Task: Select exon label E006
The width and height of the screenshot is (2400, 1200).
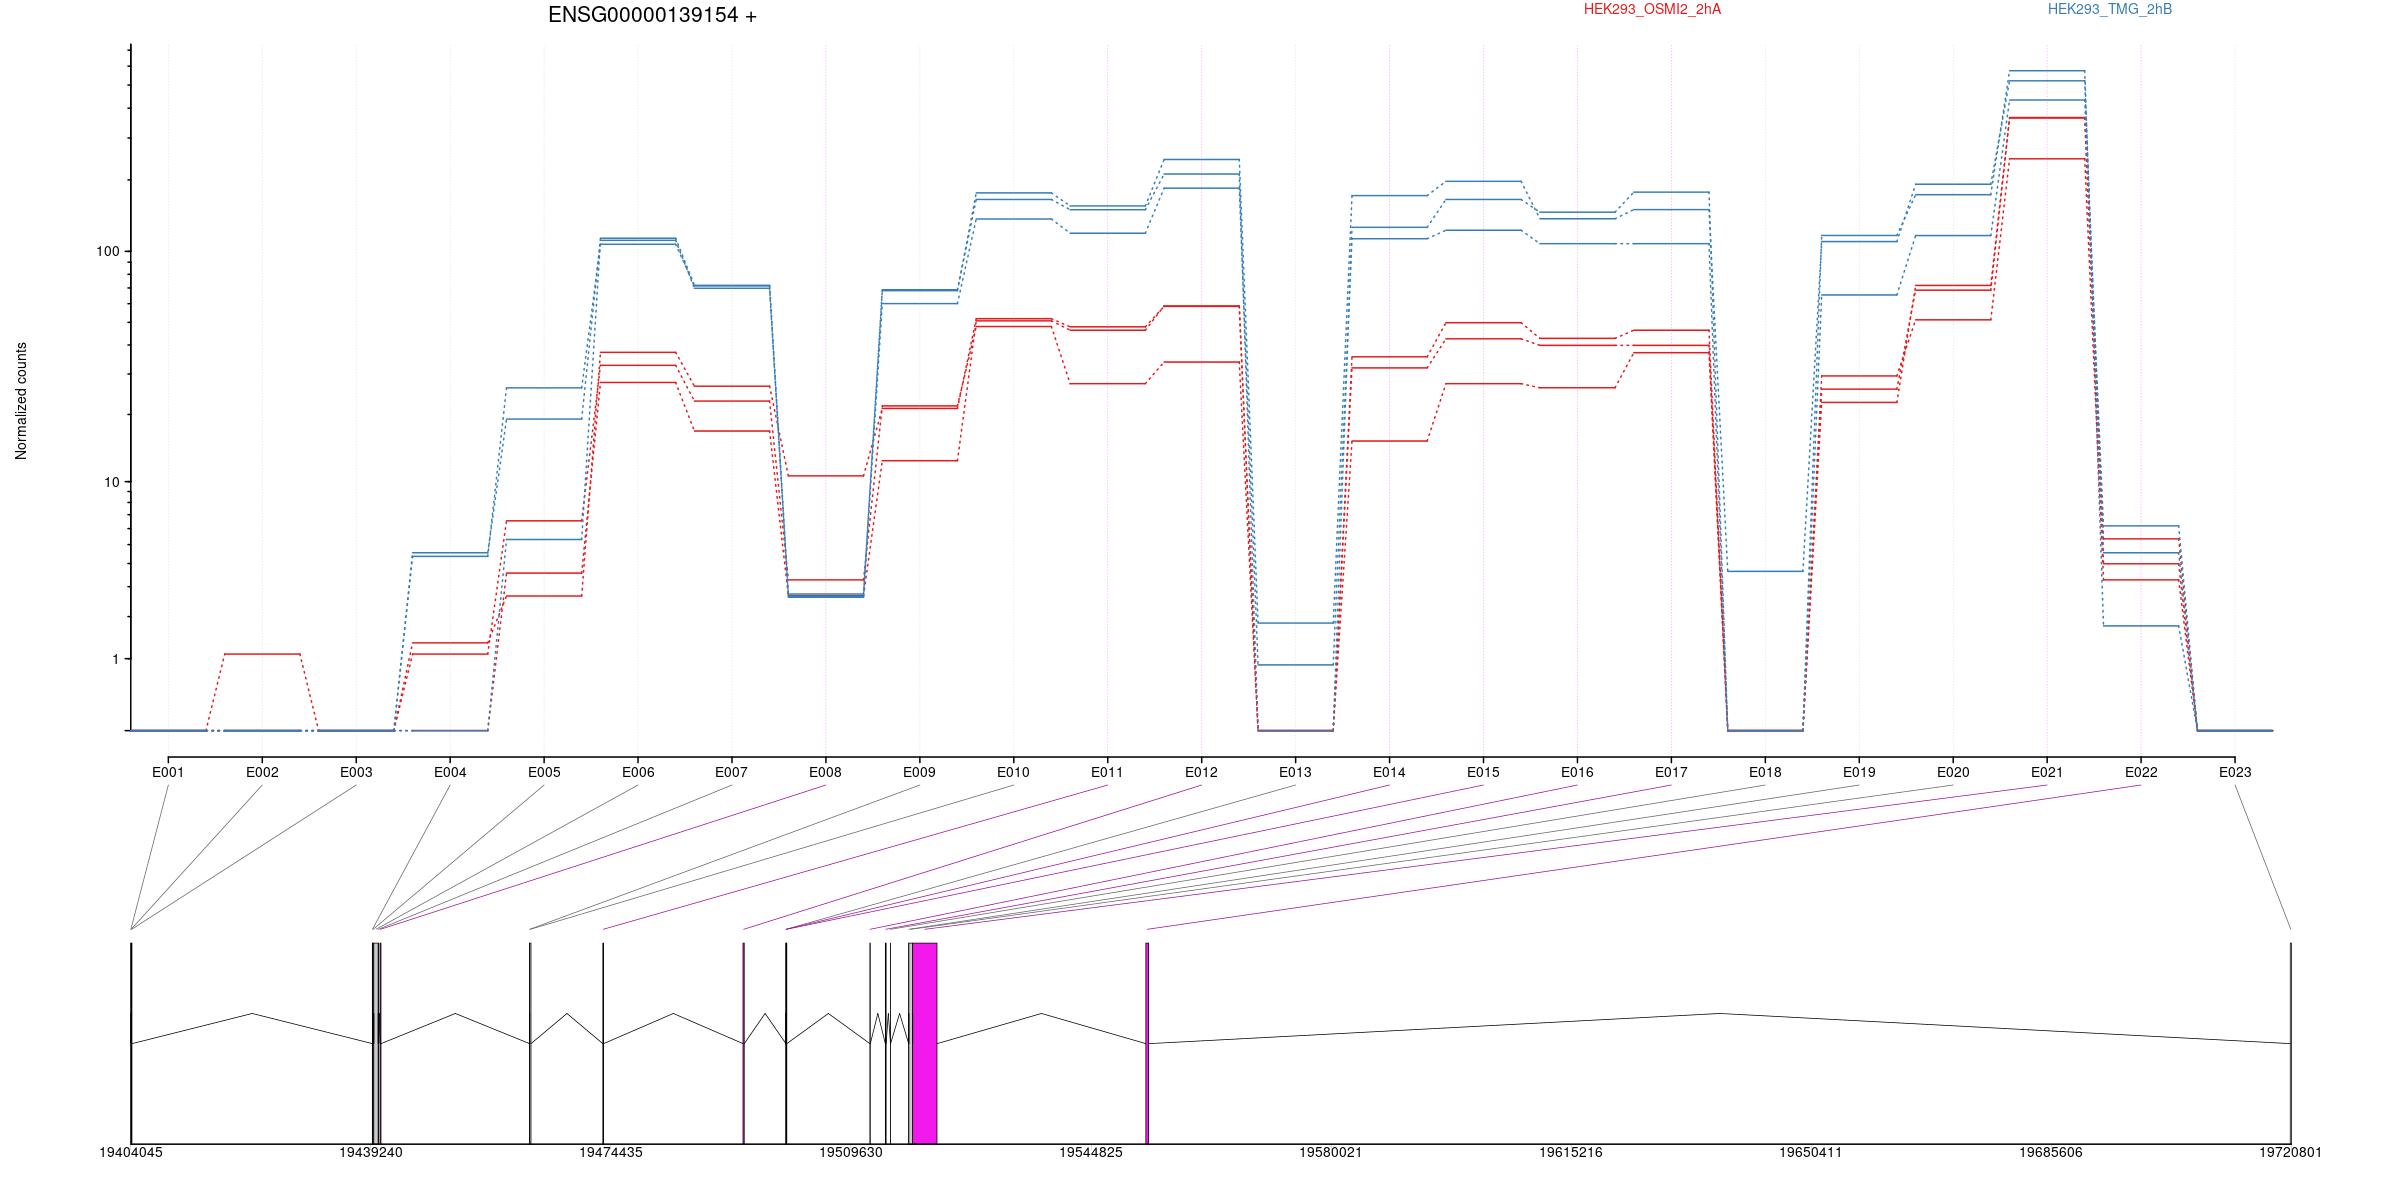Action: tap(638, 772)
